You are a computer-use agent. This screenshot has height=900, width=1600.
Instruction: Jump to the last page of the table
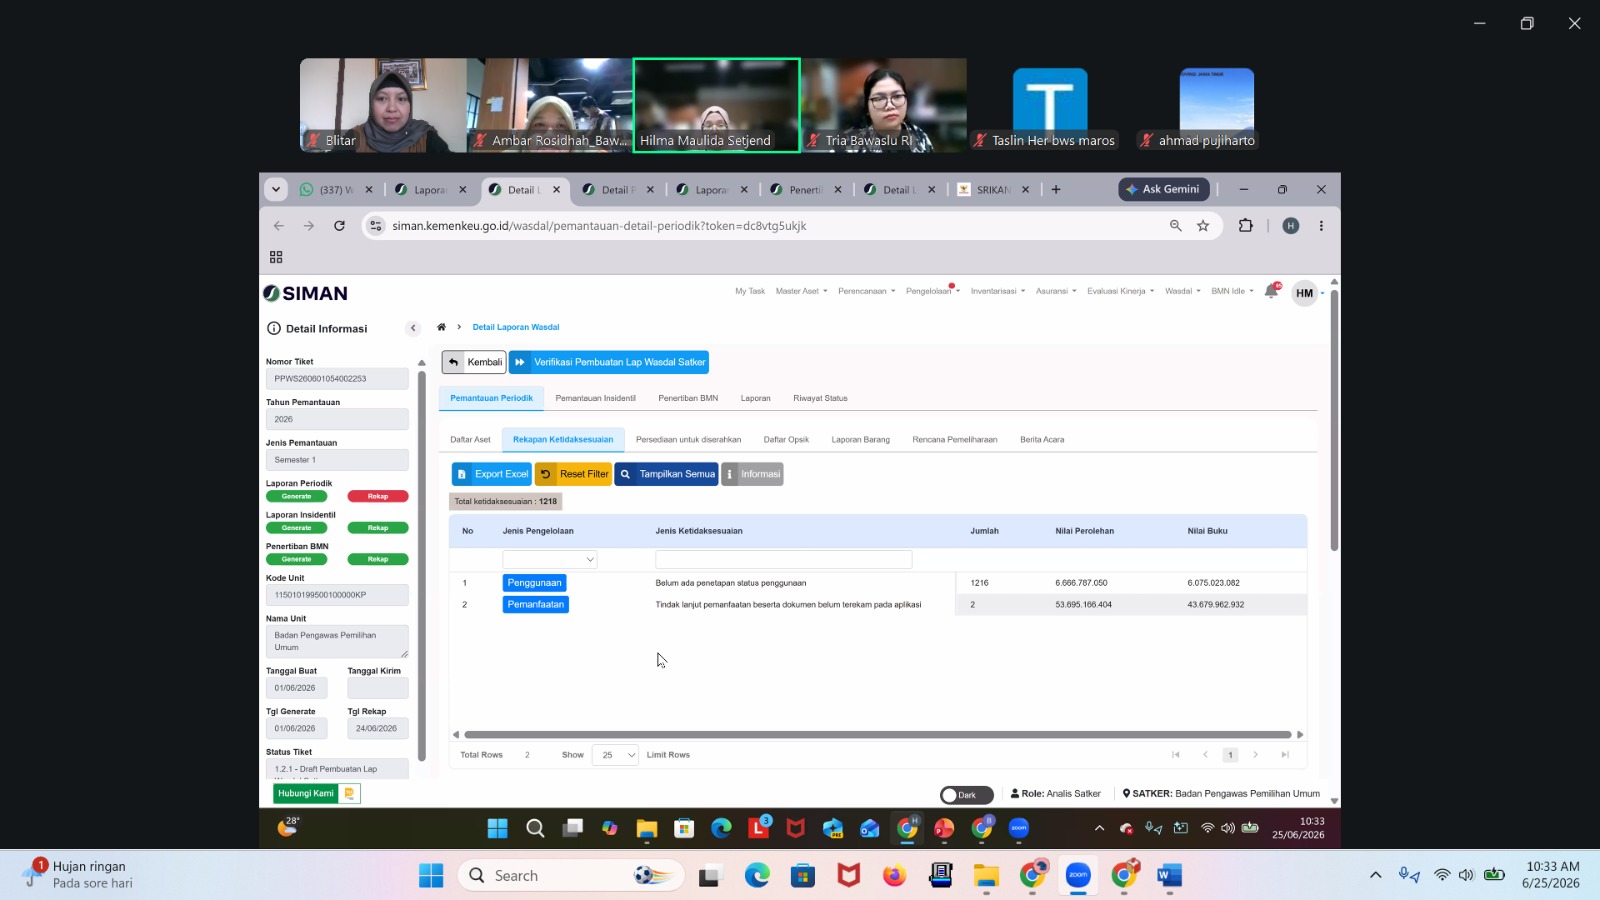coord(1285,755)
